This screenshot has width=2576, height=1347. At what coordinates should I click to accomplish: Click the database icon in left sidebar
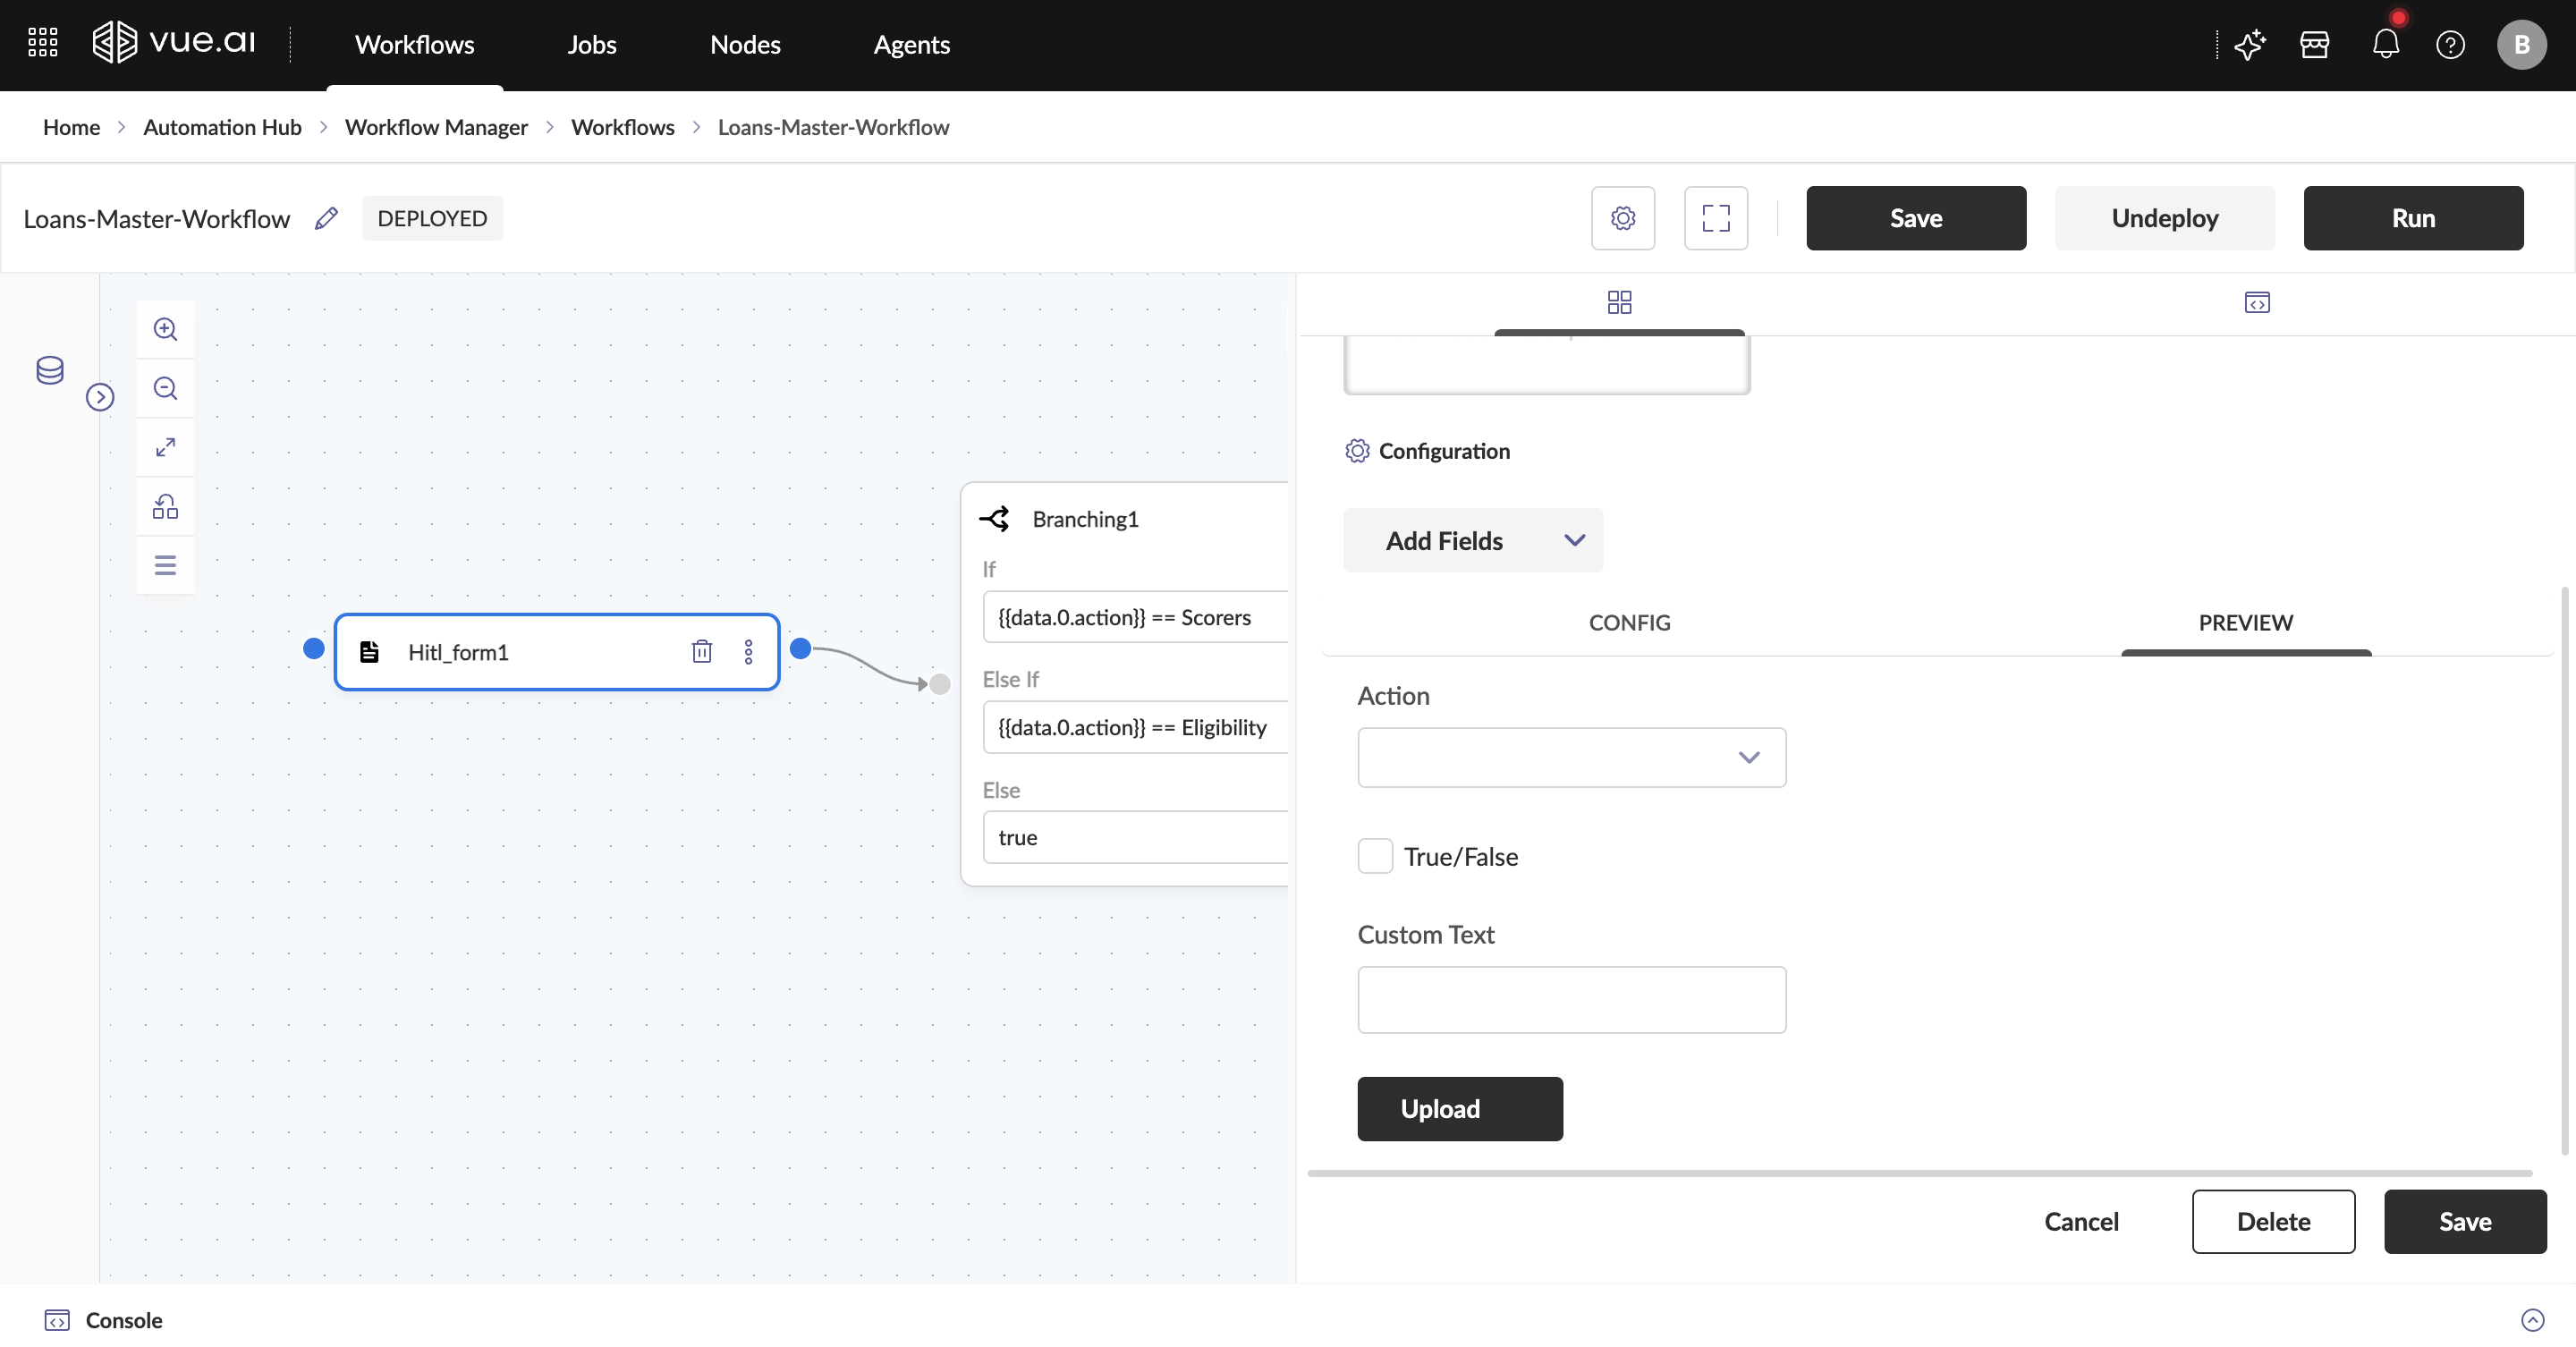click(50, 370)
